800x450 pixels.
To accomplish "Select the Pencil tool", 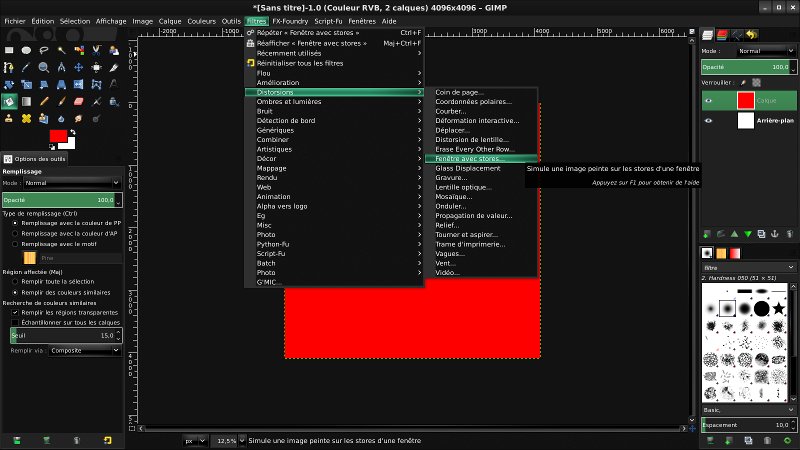I will click(44, 102).
